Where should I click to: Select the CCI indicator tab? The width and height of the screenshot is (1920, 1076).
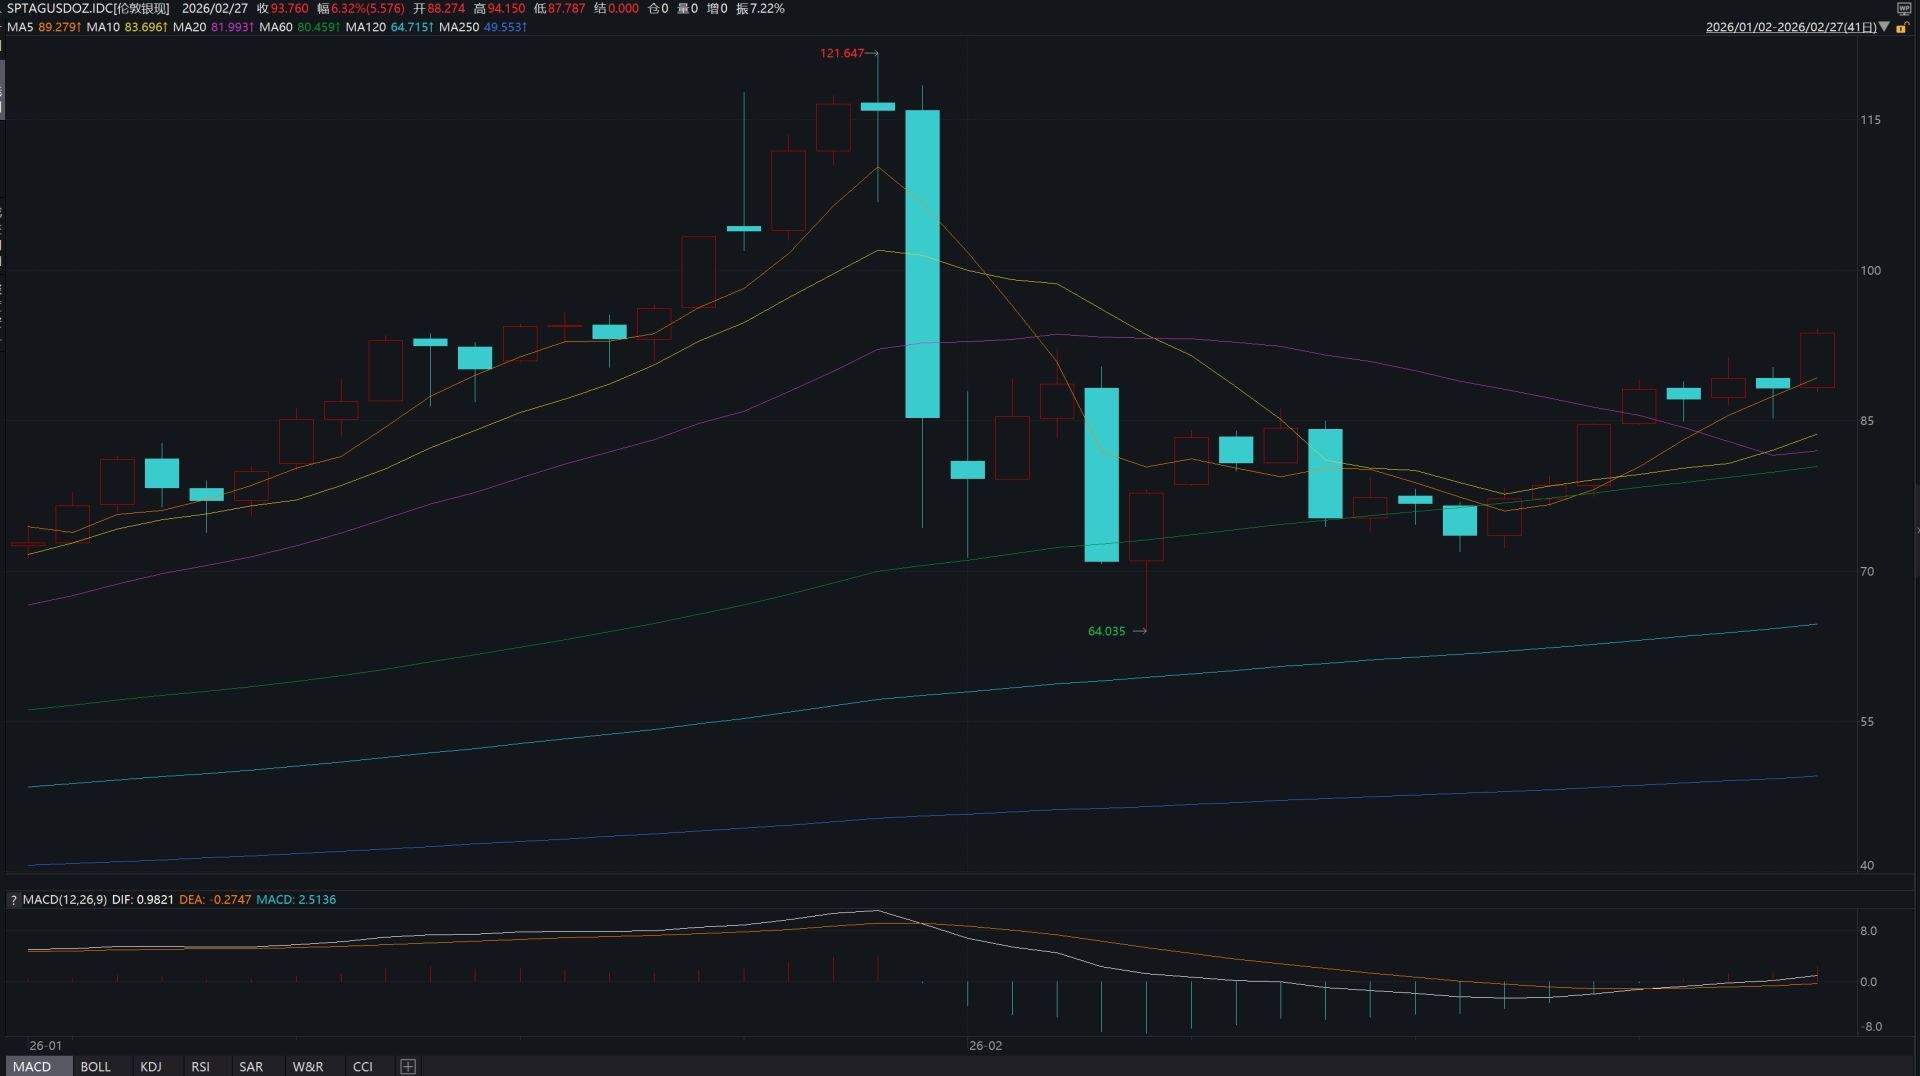[363, 1066]
